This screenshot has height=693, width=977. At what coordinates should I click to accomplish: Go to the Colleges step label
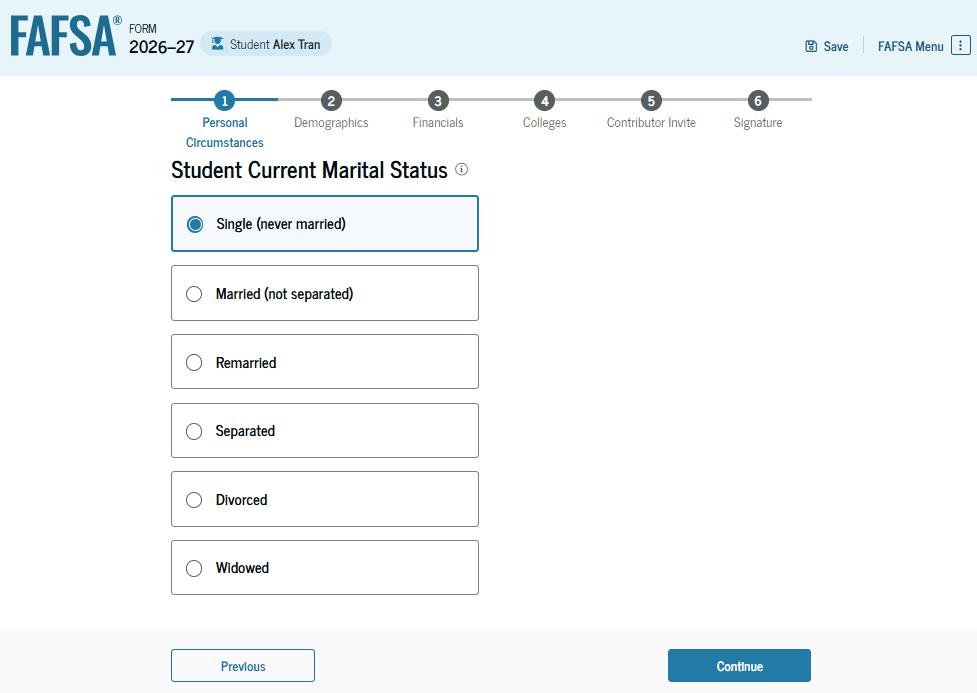[544, 123]
